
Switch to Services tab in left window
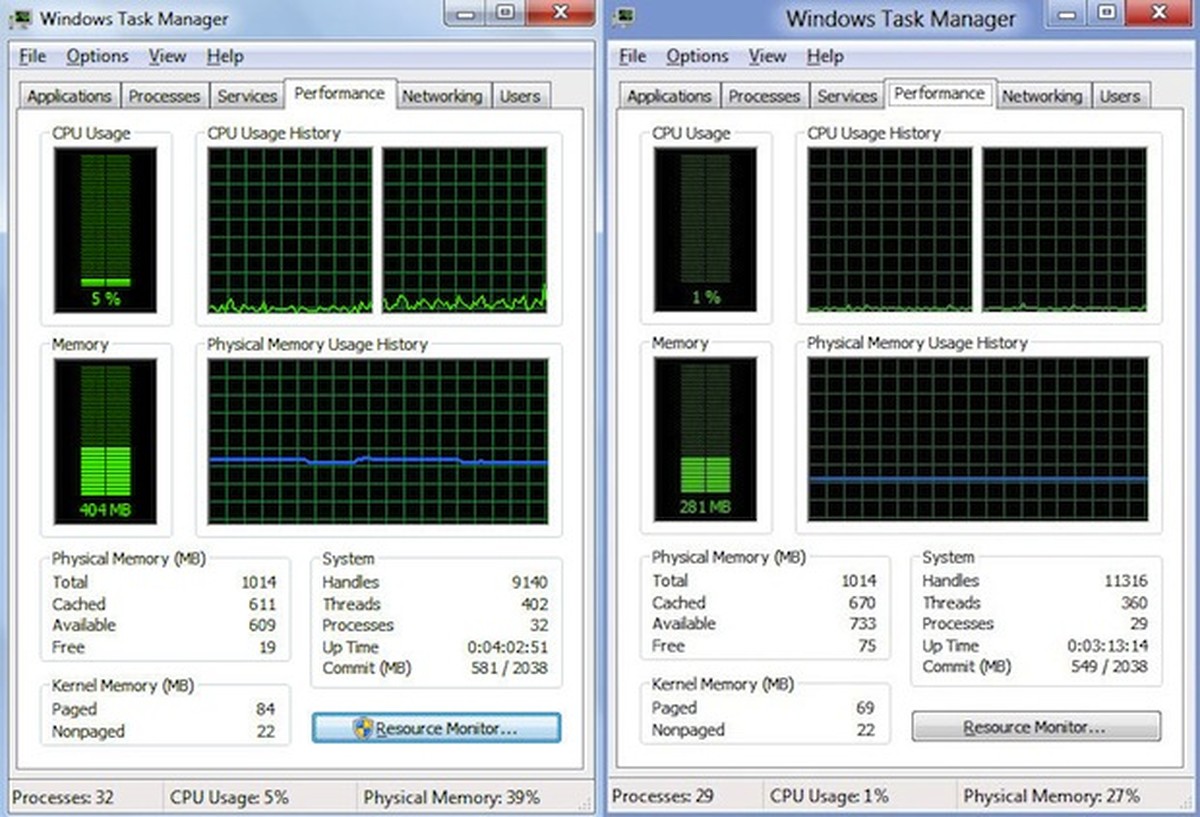[x=247, y=96]
